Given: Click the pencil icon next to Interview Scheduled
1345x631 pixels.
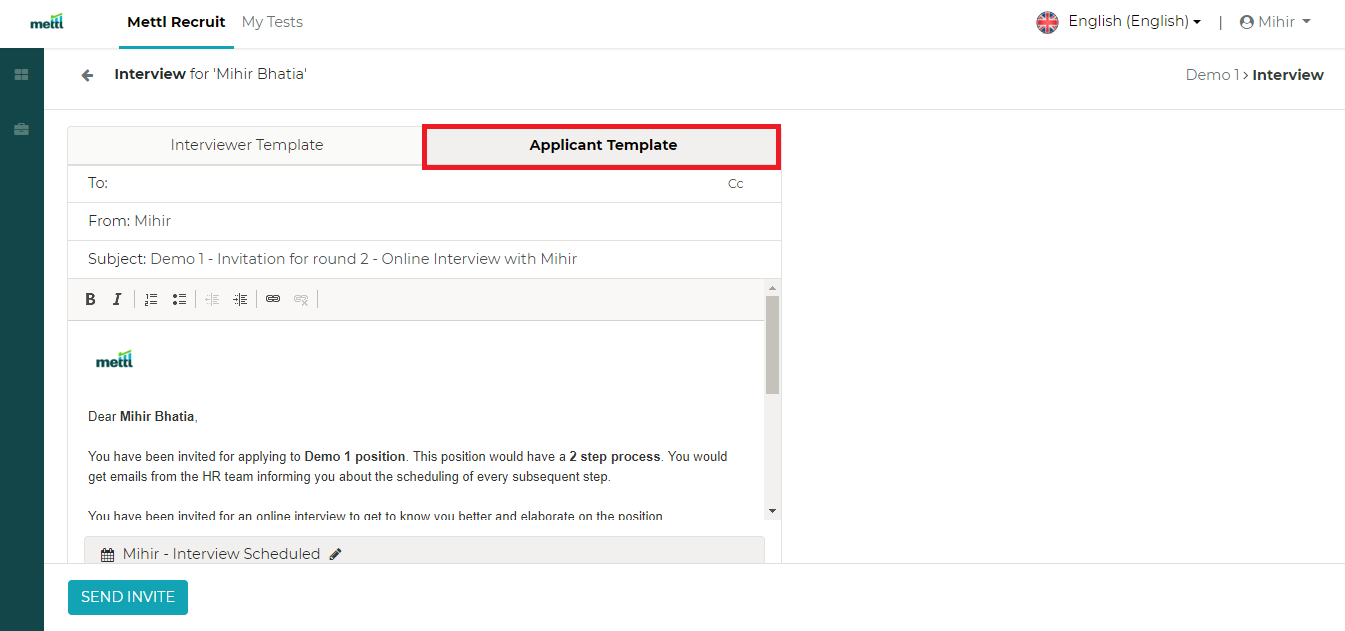Looking at the screenshot, I should [335, 554].
